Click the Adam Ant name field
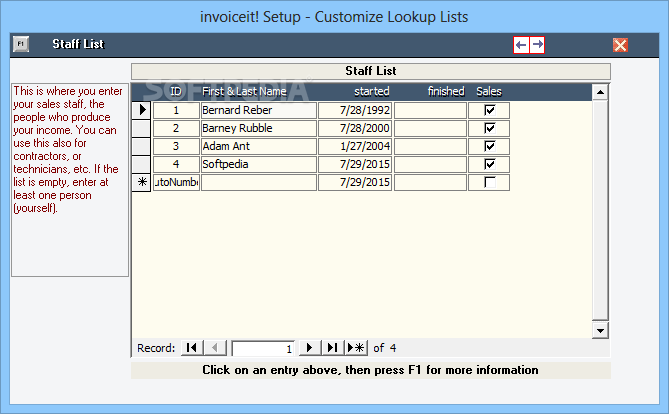The width and height of the screenshot is (669, 414). click(x=259, y=146)
